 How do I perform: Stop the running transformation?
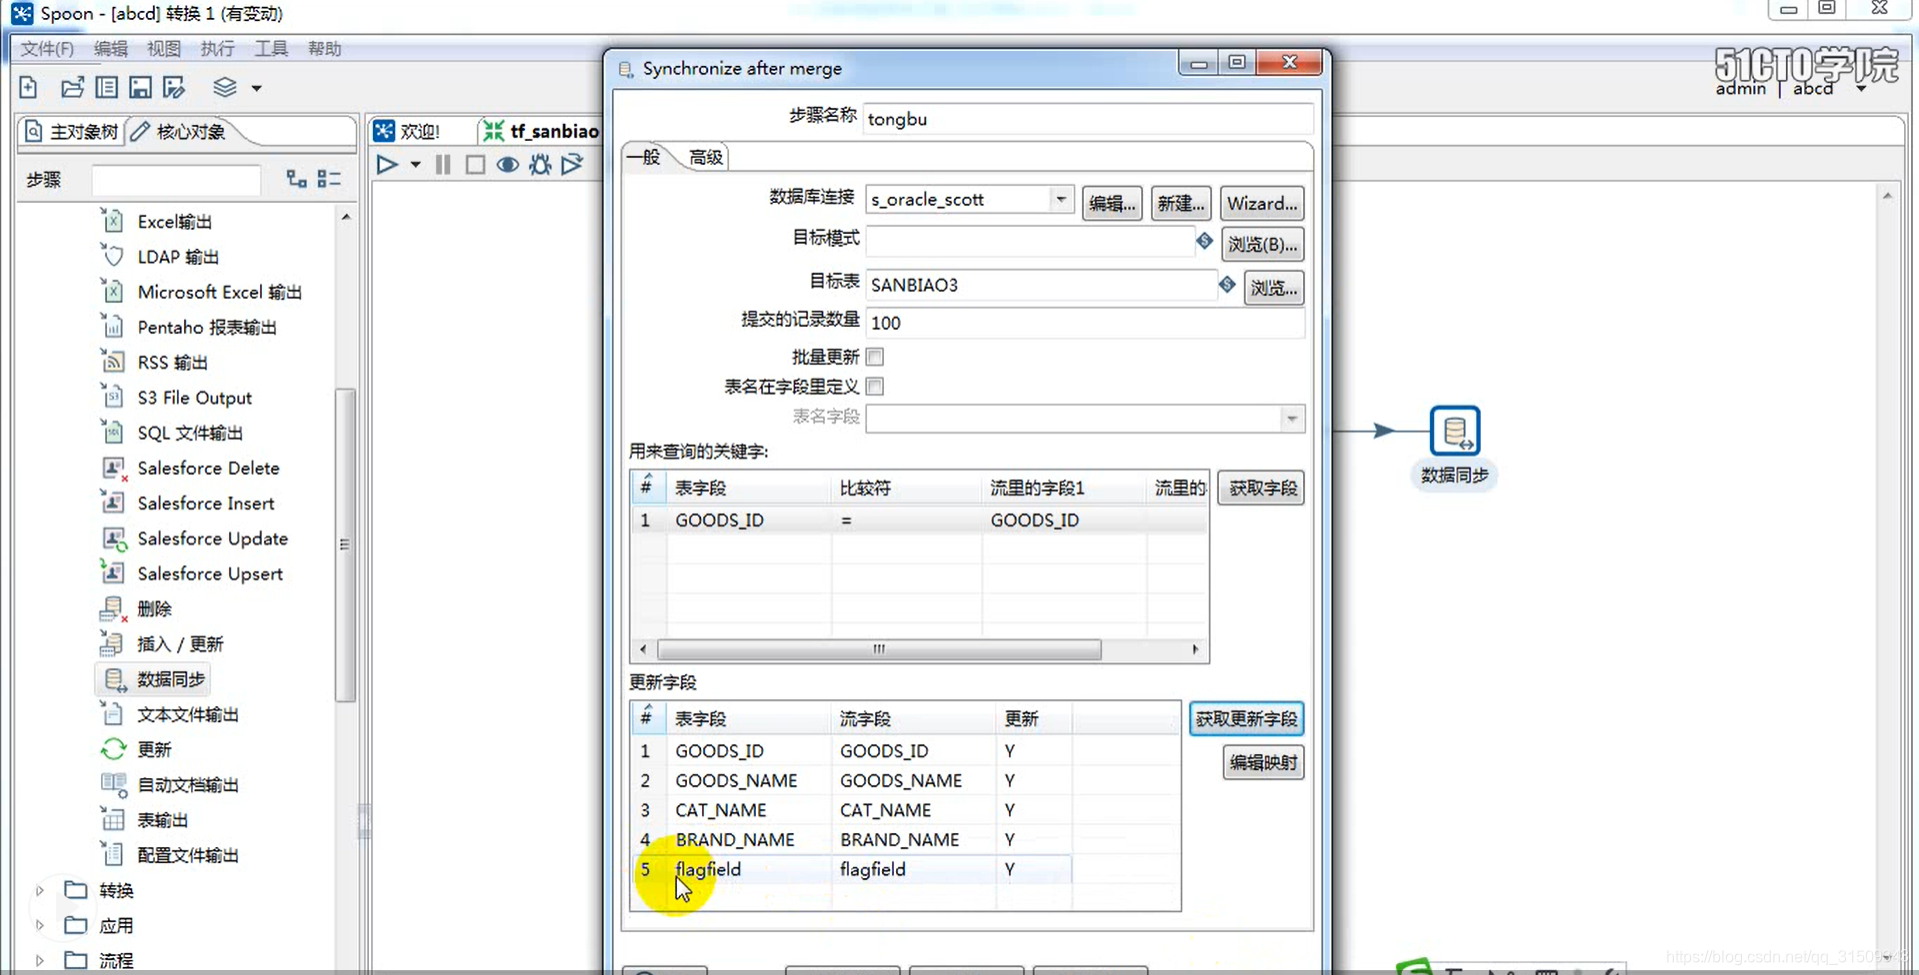(475, 165)
